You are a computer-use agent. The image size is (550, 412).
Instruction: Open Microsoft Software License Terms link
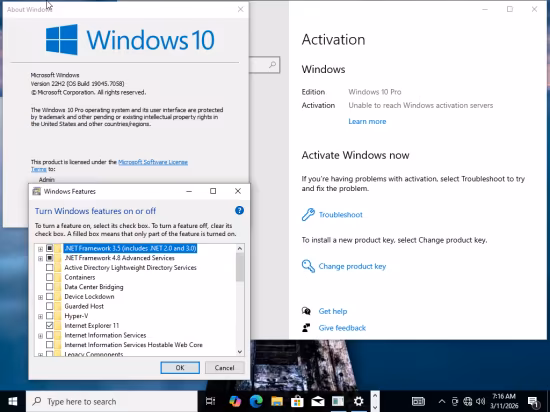tap(153, 162)
